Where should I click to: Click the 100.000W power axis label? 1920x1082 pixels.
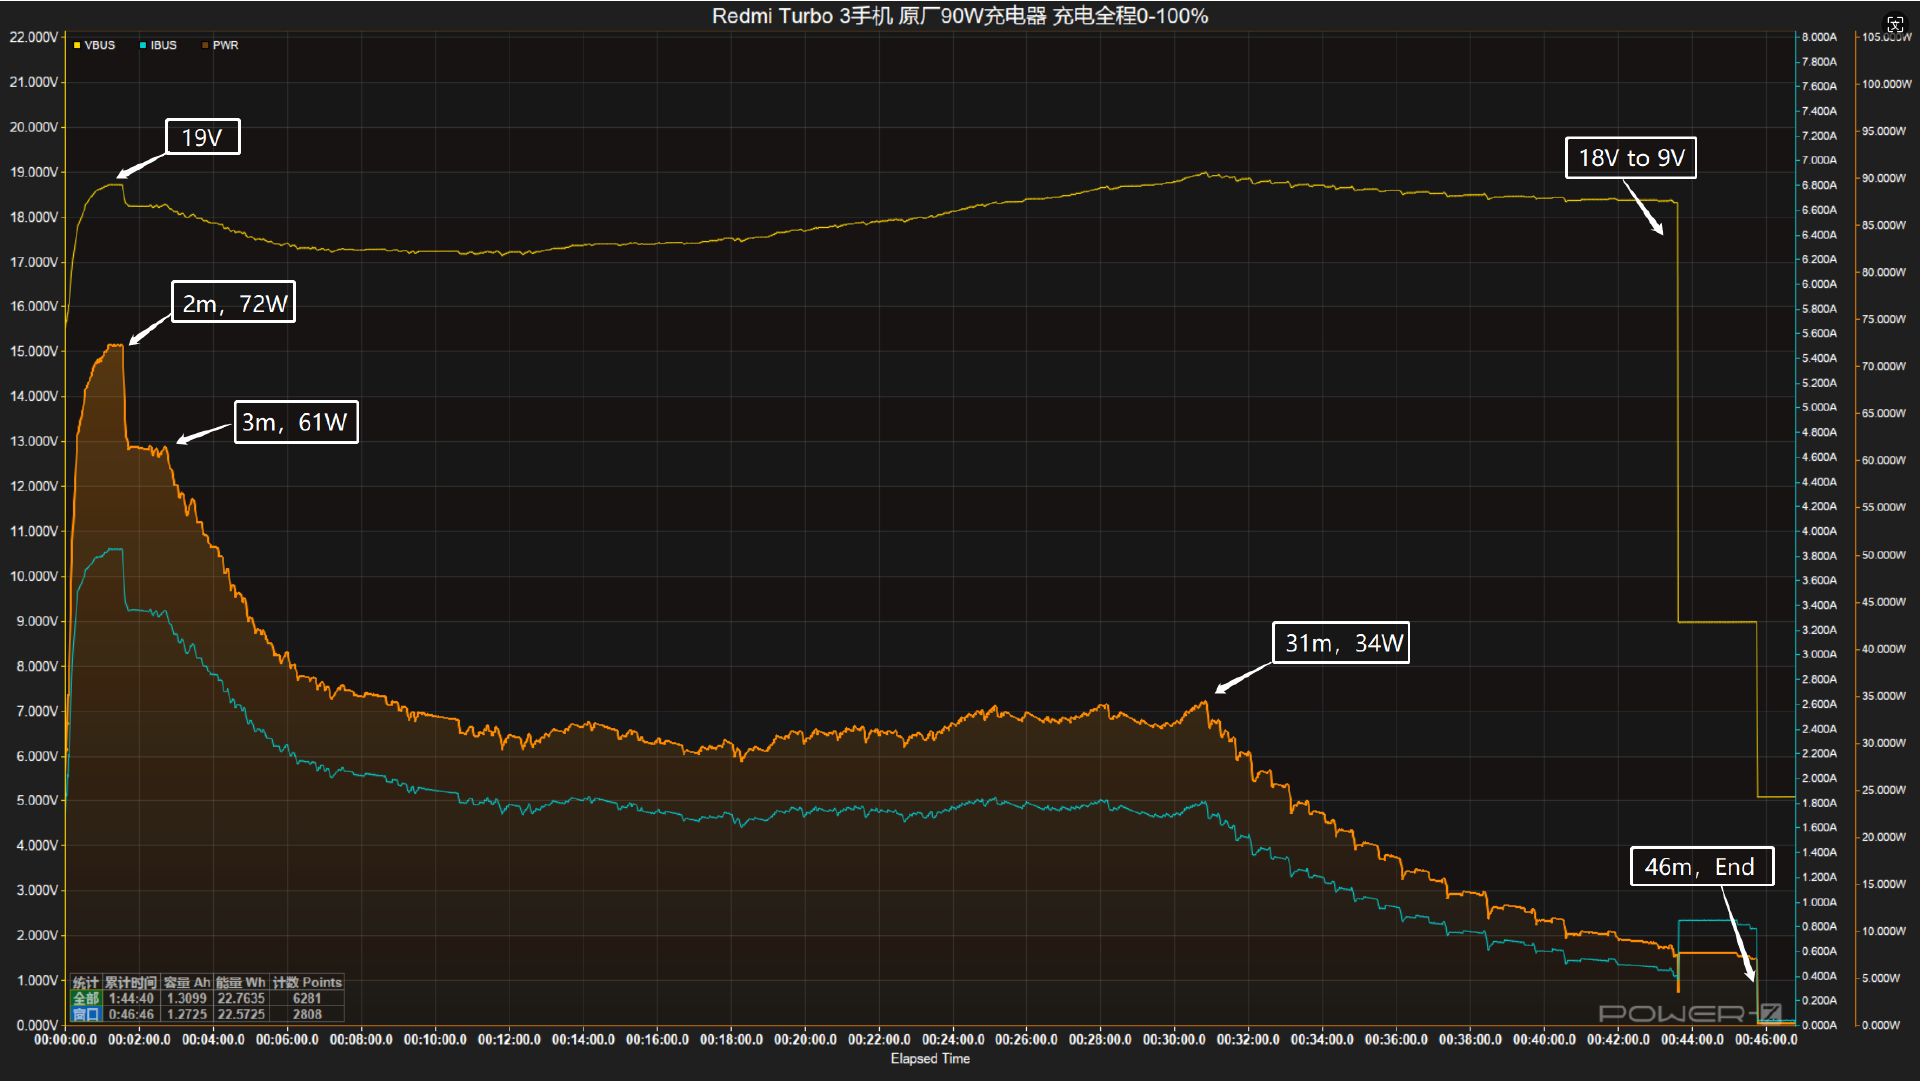1886,84
